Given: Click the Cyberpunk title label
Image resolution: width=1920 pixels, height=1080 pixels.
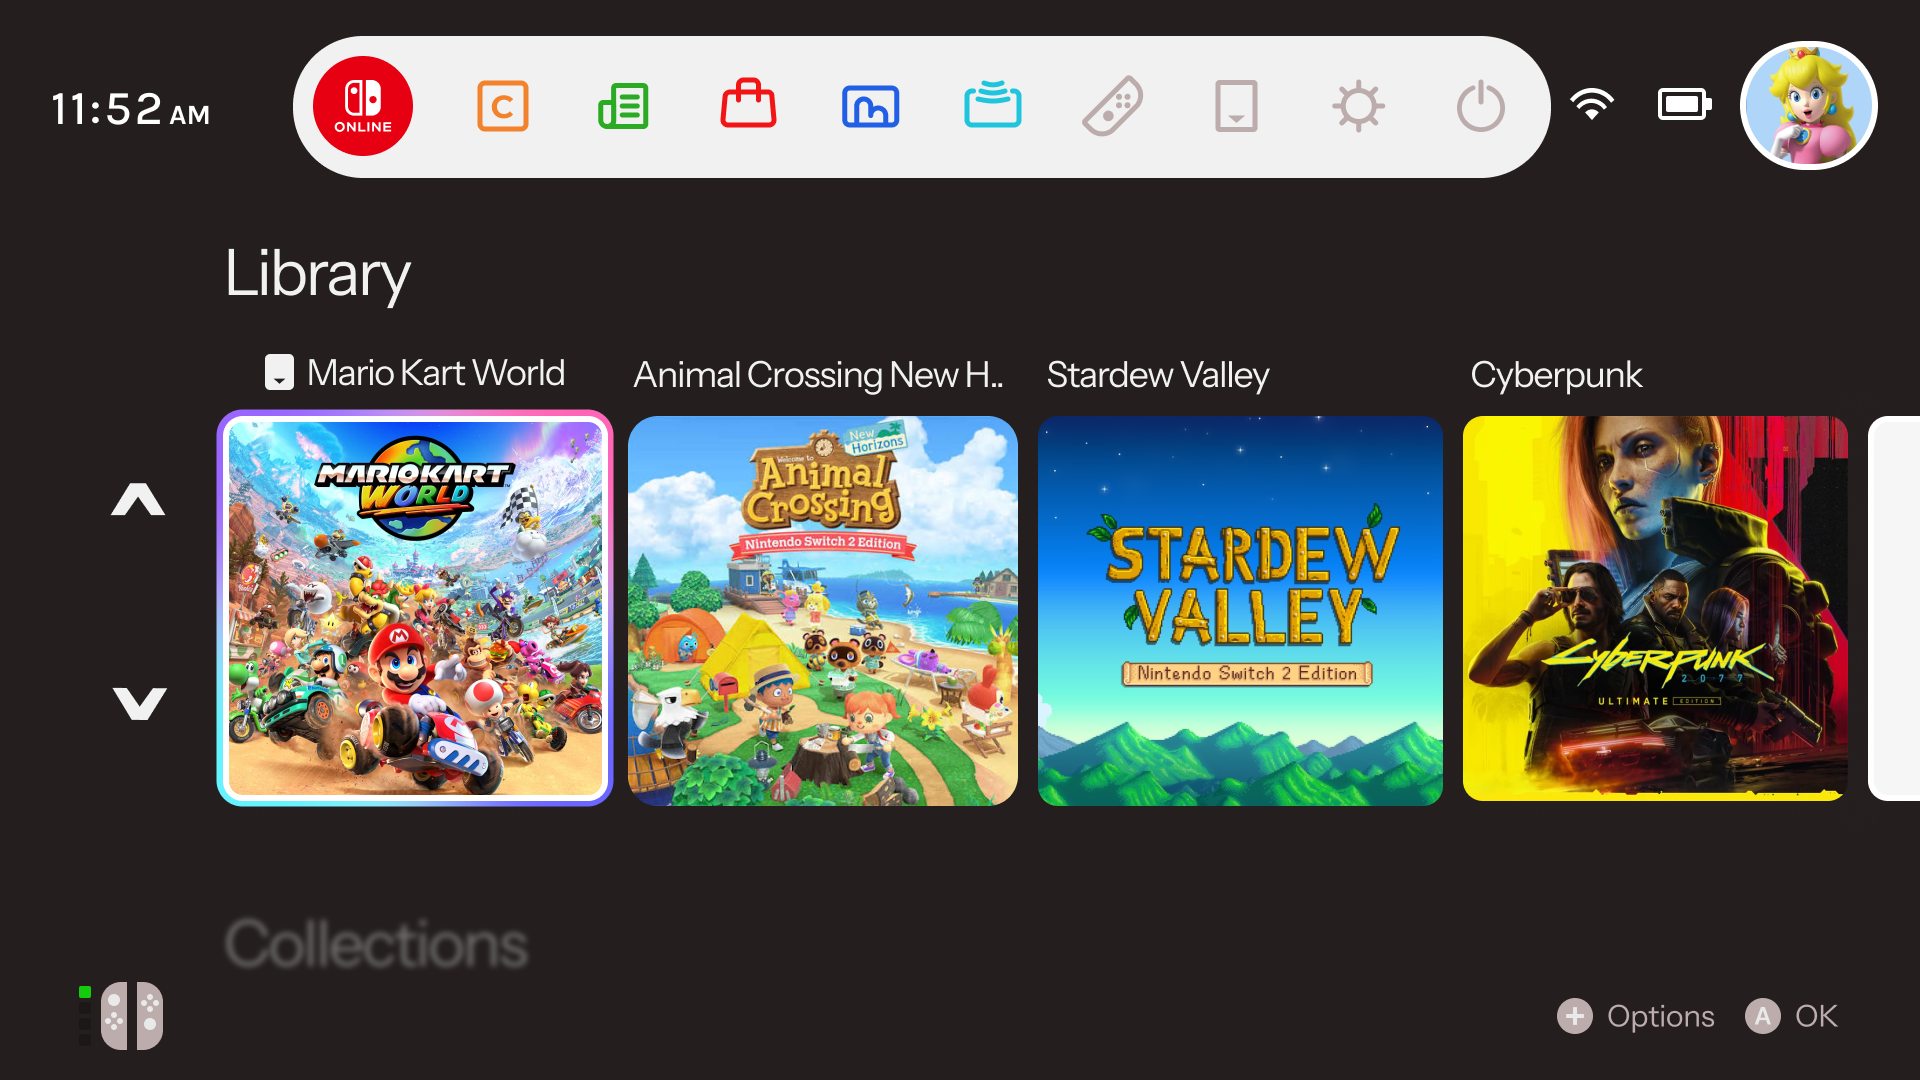Looking at the screenshot, I should click(1556, 375).
